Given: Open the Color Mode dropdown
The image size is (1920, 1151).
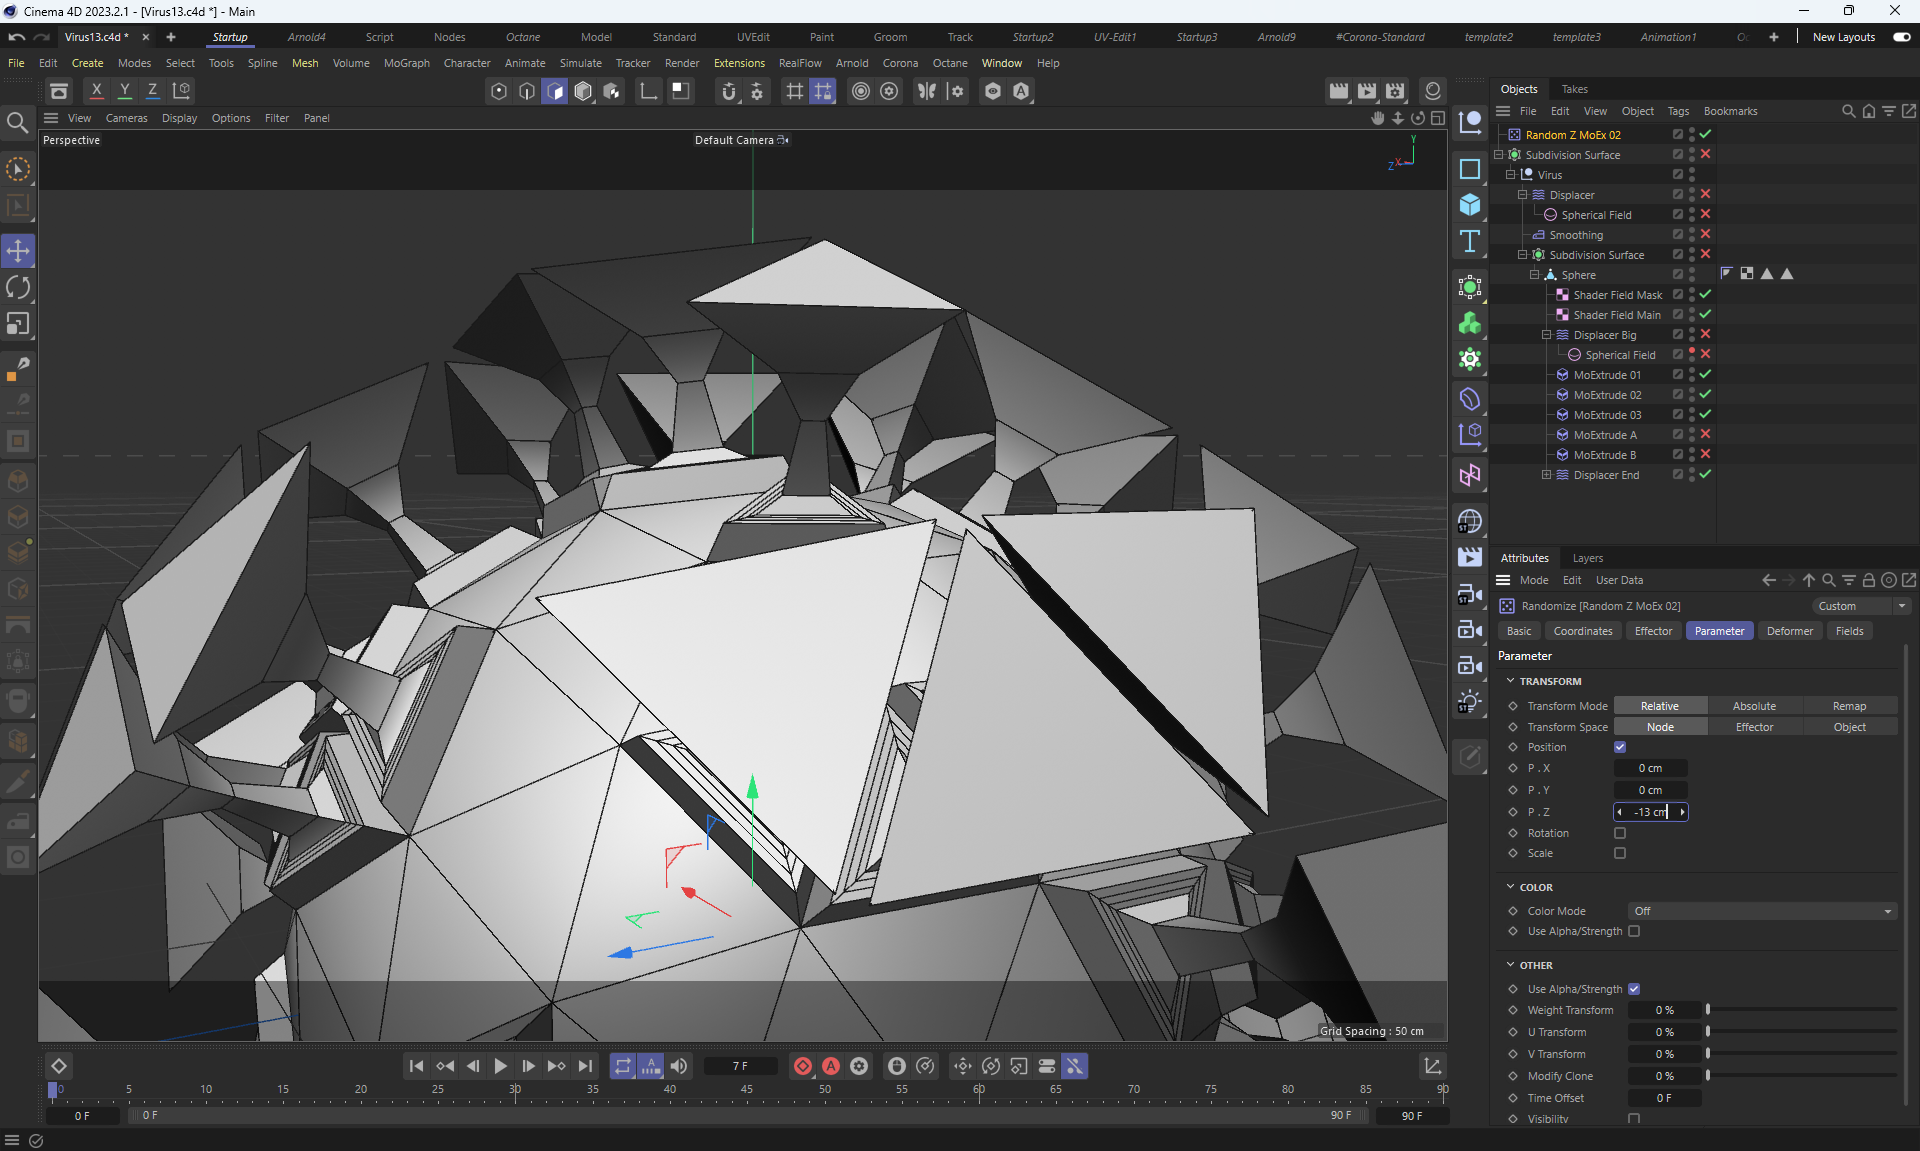Looking at the screenshot, I should (x=1762, y=911).
